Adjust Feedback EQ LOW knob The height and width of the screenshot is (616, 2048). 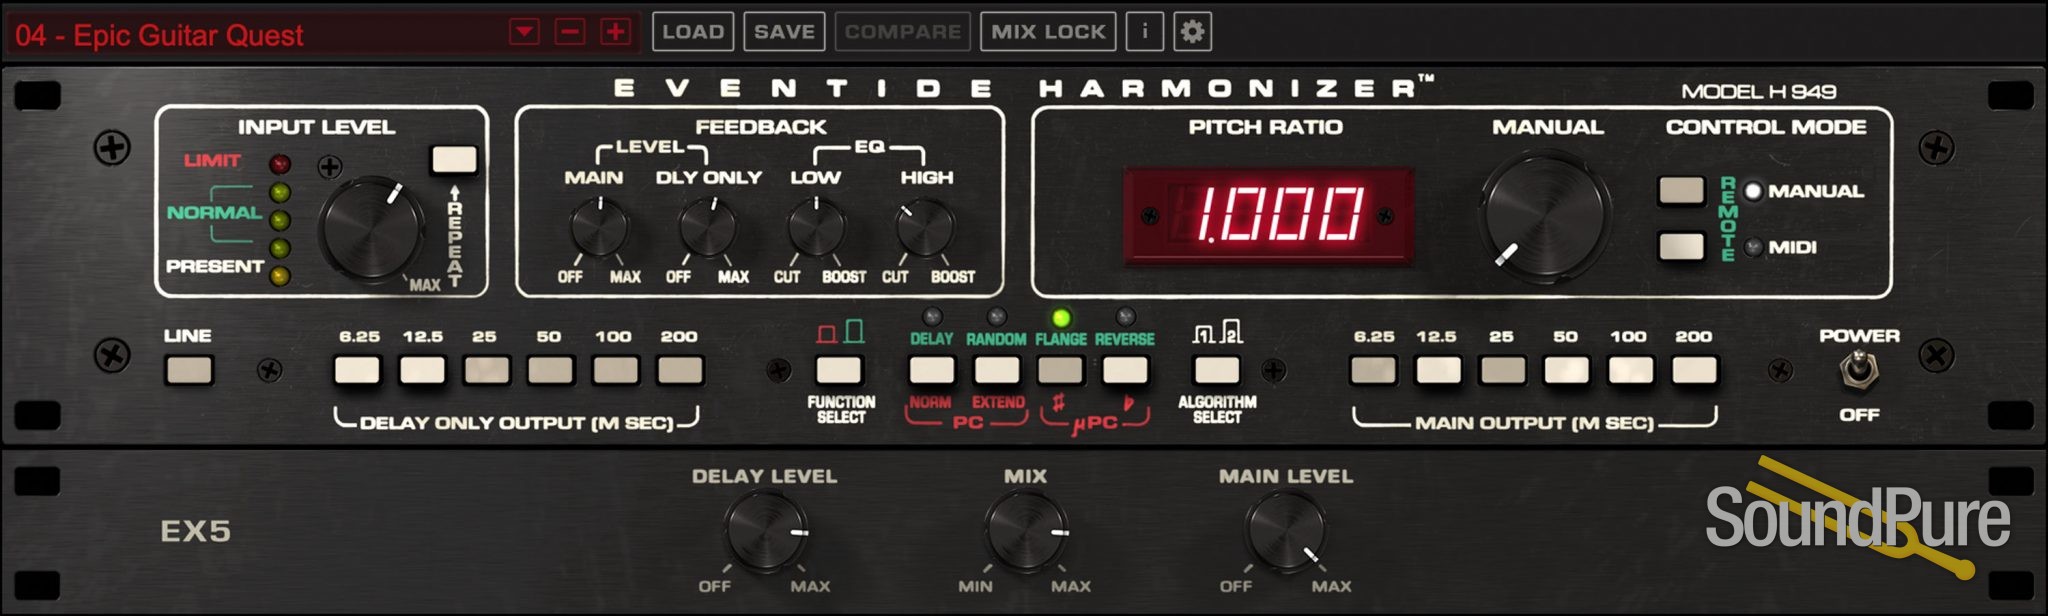coord(816,227)
